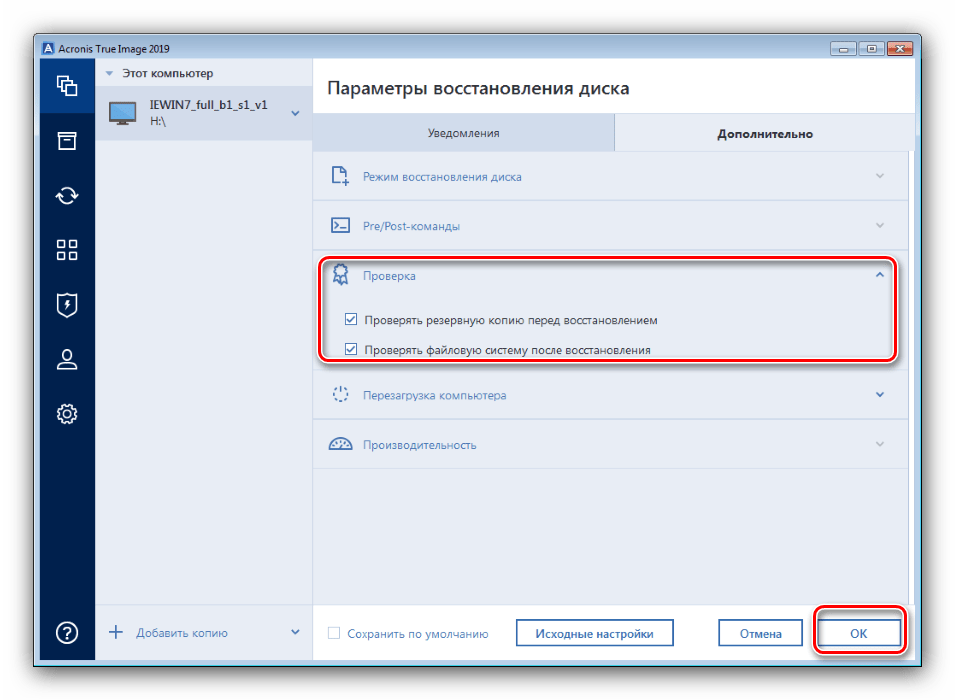Viewport: 955px width, 700px height.
Task: Open the Backup section in sidebar
Action: (67, 86)
